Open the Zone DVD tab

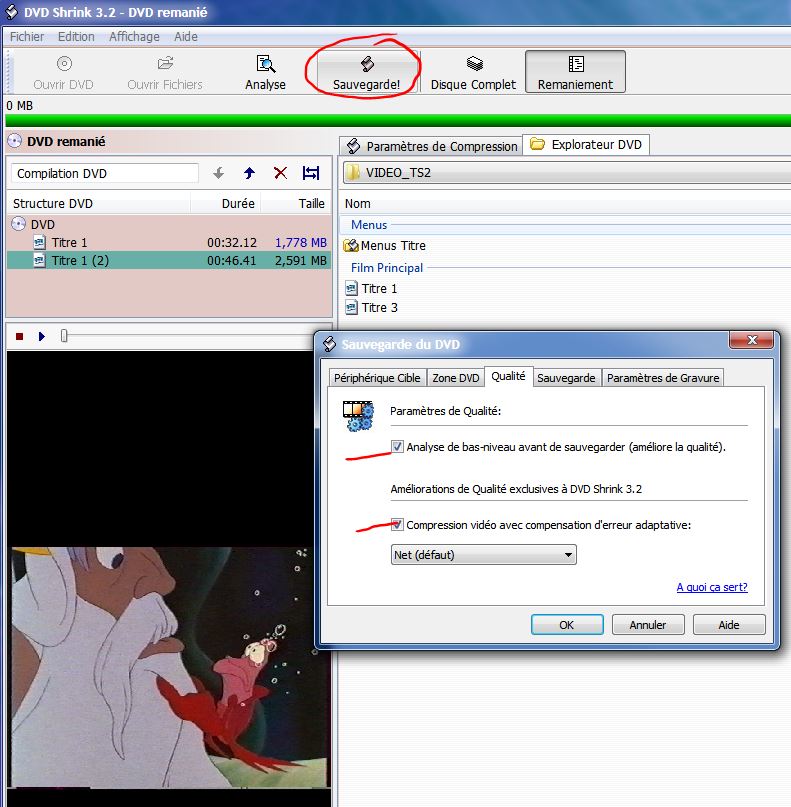coord(455,378)
